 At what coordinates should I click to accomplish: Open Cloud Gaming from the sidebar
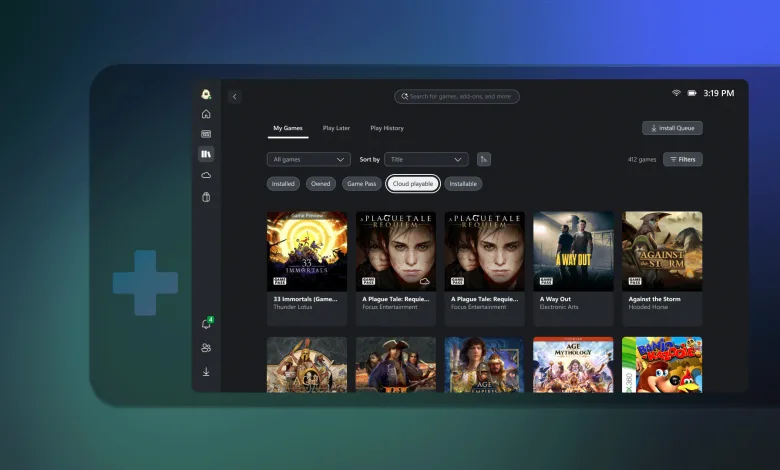(206, 175)
